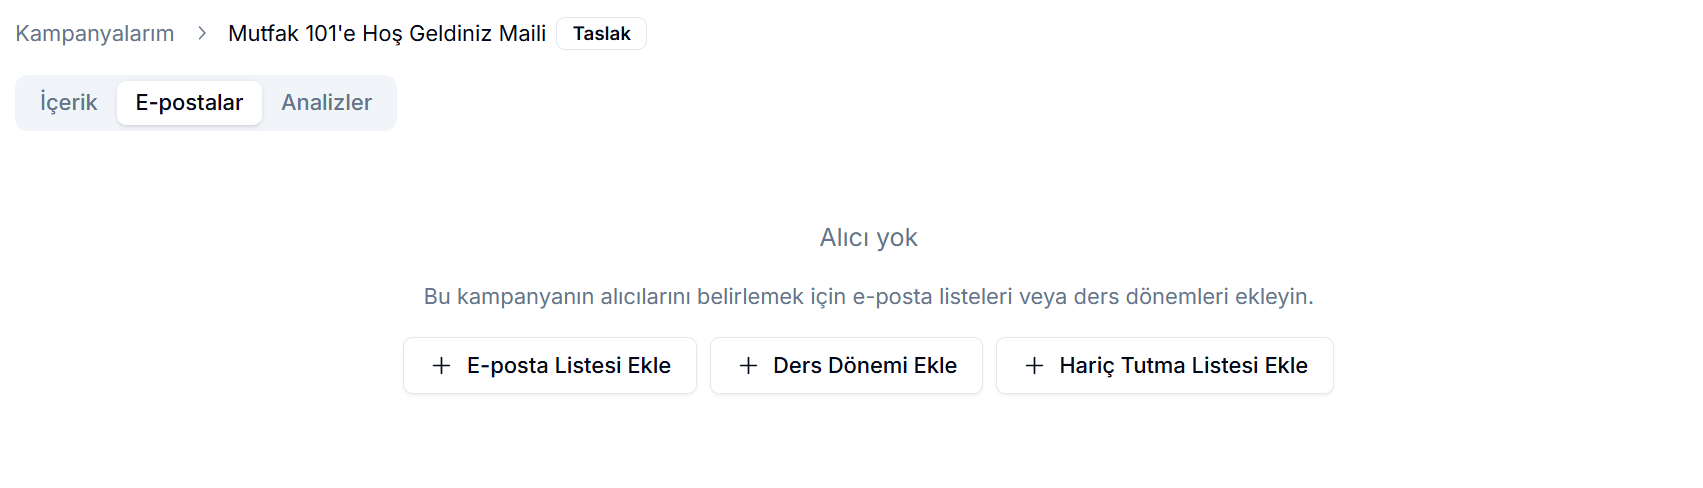Open the İçerik tab
1703x488 pixels.
(x=68, y=103)
